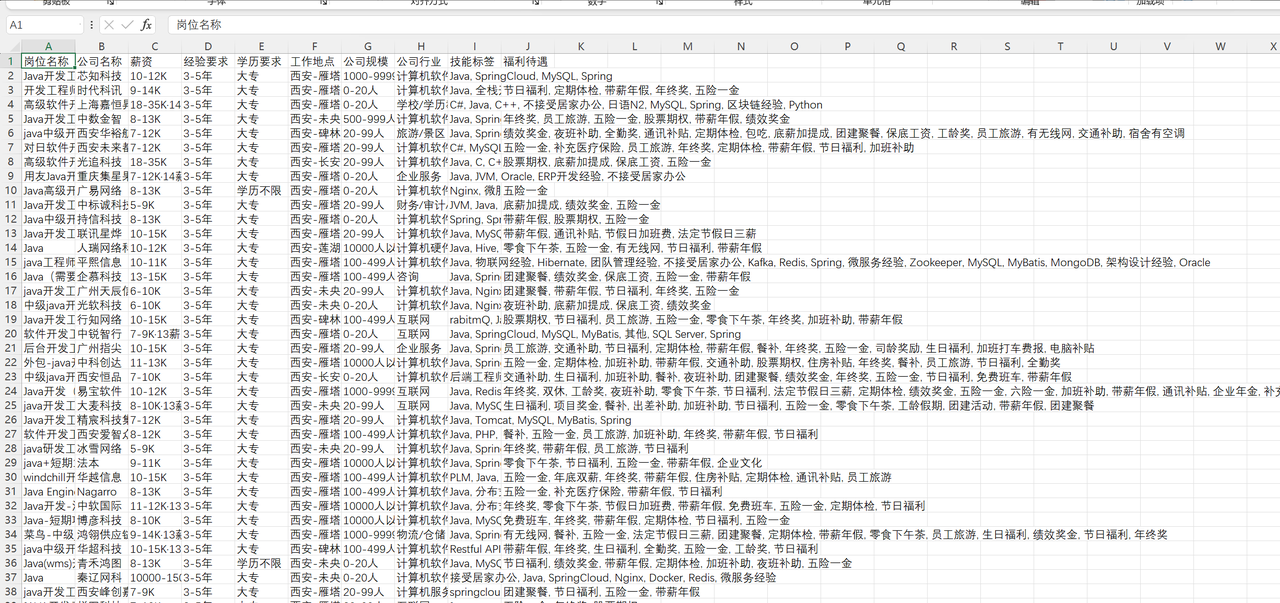1280x603 pixels.
Task: Click the Insert Function fx icon
Action: click(x=146, y=25)
